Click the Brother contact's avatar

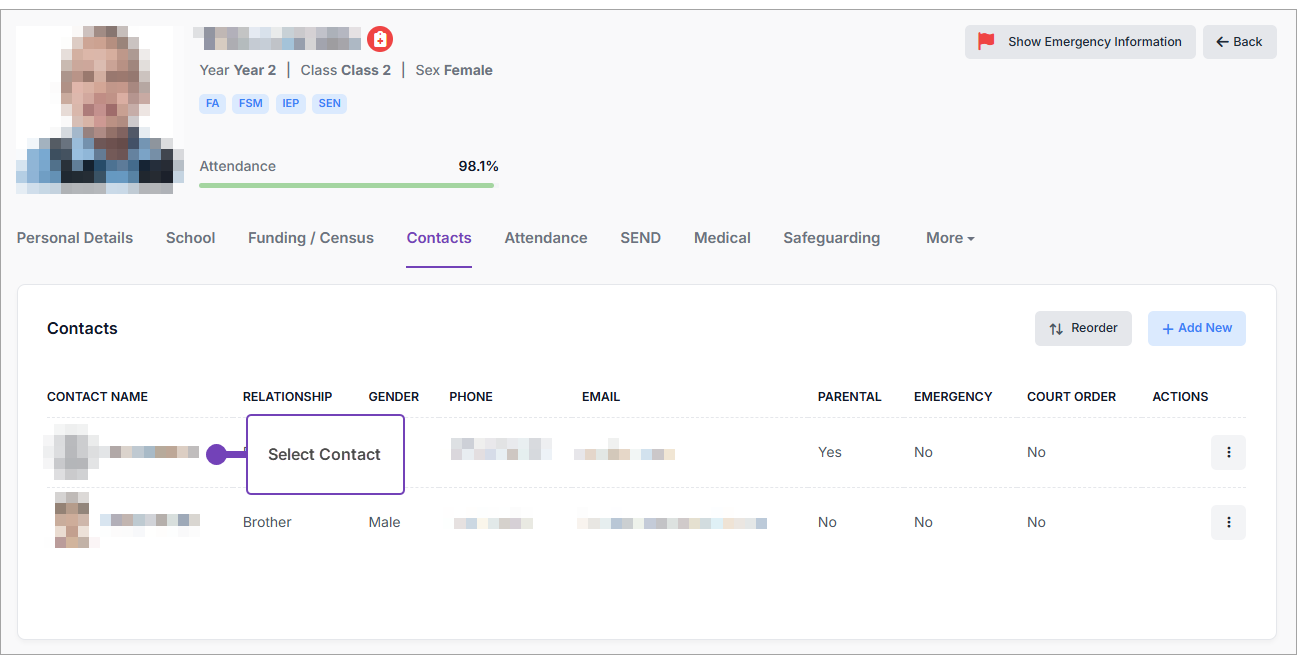coord(73,520)
